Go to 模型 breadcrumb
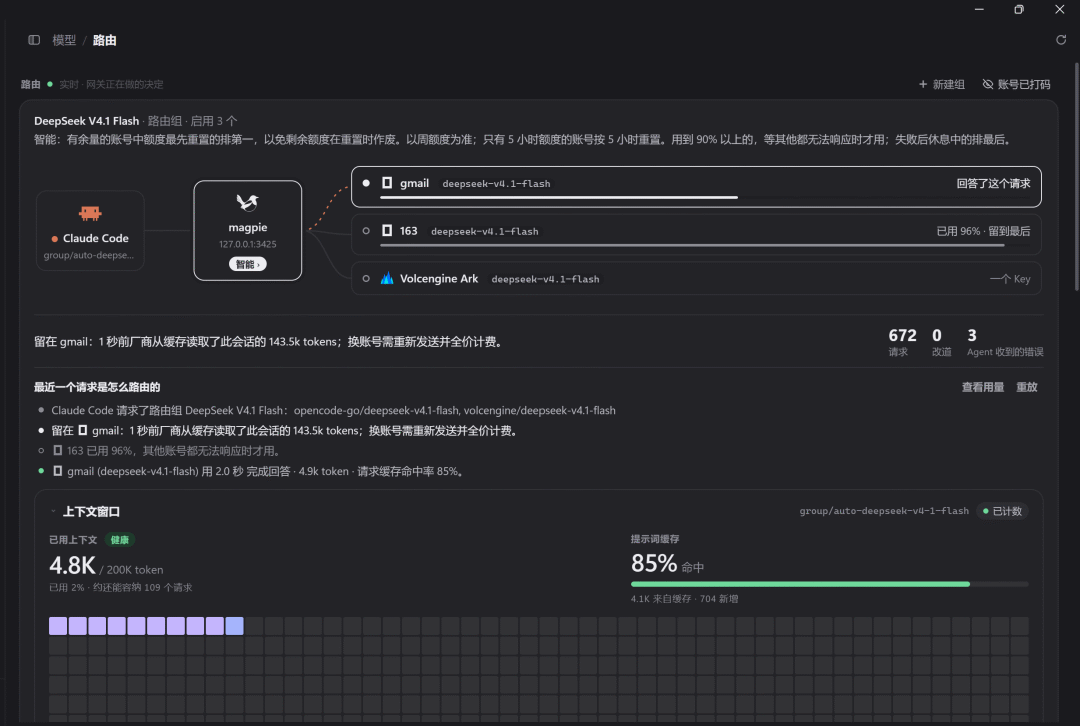1080x726 pixels. (x=64, y=40)
